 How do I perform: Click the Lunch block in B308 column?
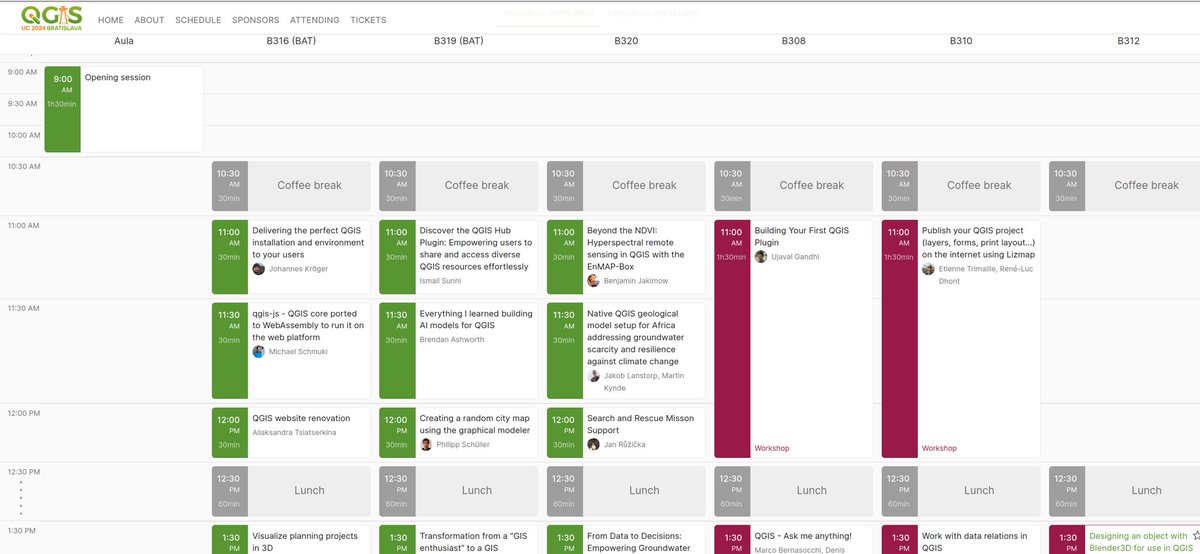[x=793, y=490]
